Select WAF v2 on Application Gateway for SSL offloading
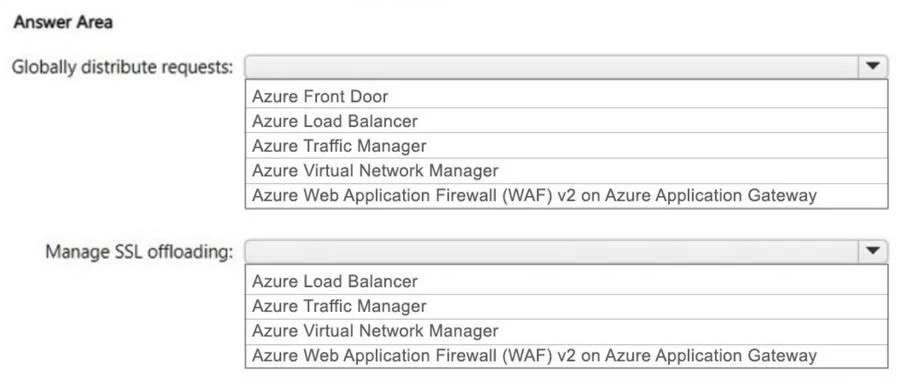The width and height of the screenshot is (900, 380). click(x=566, y=356)
